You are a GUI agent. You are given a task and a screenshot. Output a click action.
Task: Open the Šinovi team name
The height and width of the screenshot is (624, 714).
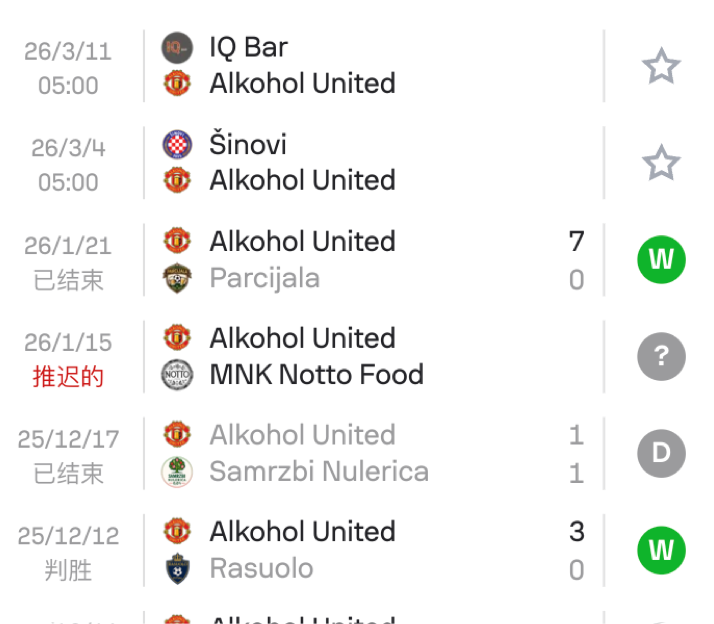[x=248, y=144]
